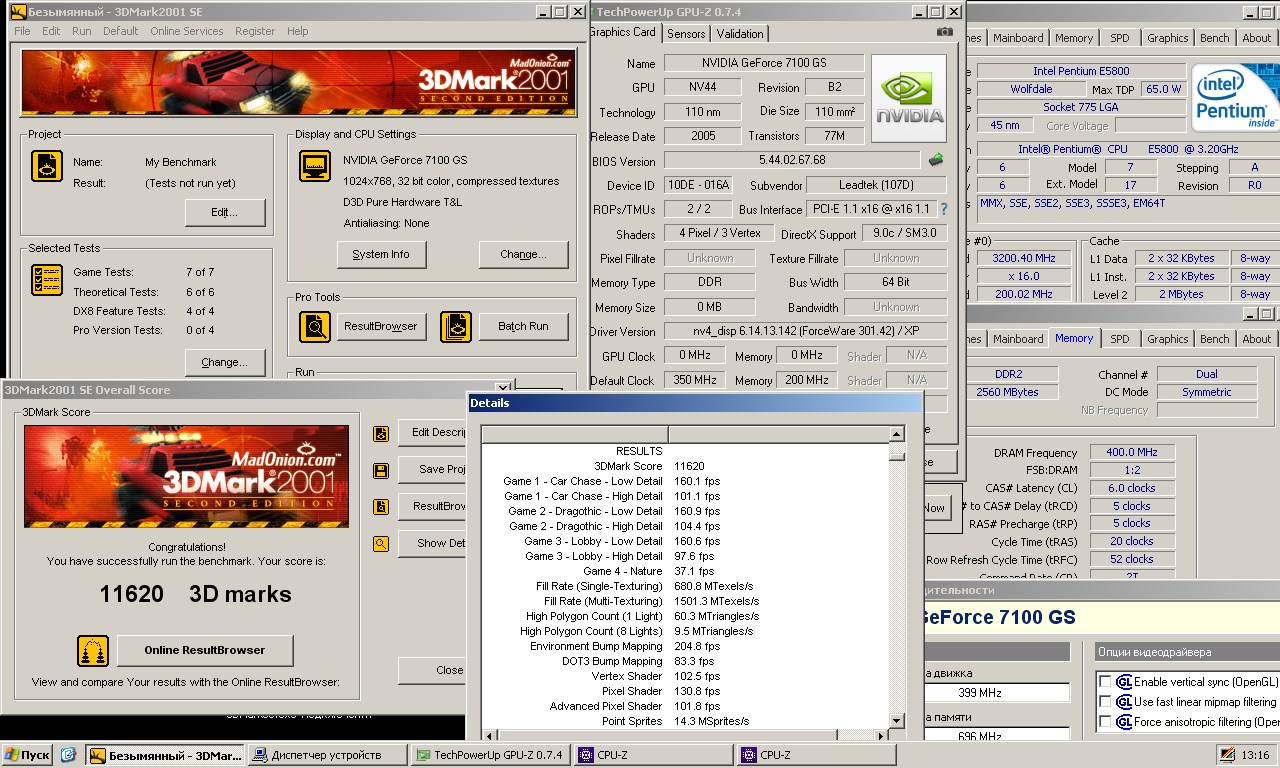Open the Default menu in 3DMark2001

(x=121, y=31)
